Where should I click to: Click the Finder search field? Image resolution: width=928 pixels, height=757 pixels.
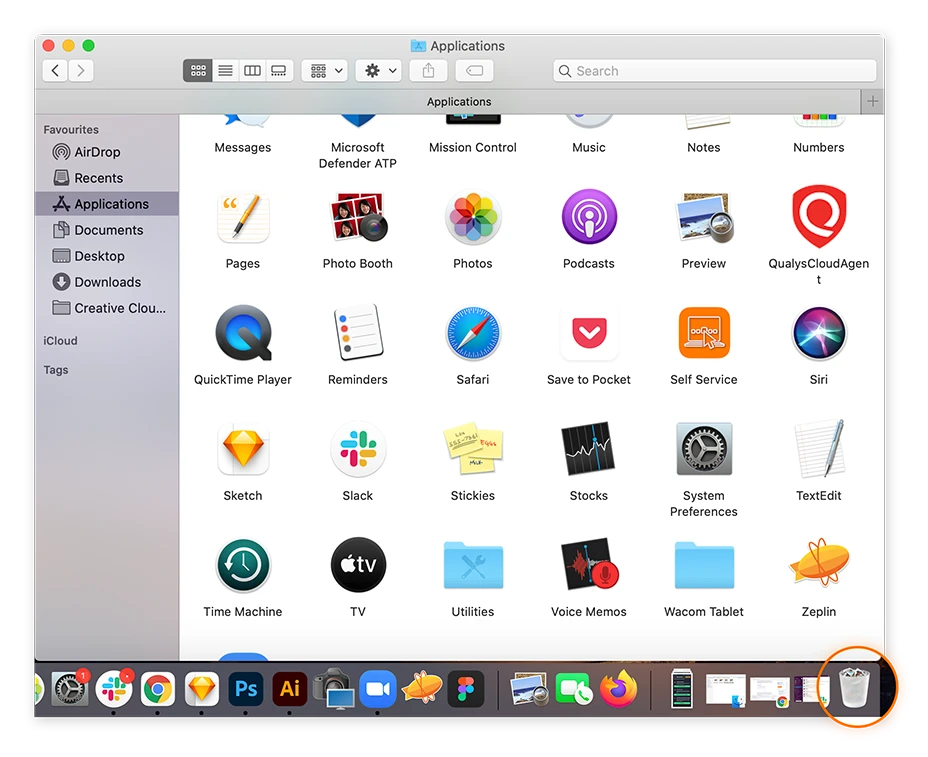(714, 71)
